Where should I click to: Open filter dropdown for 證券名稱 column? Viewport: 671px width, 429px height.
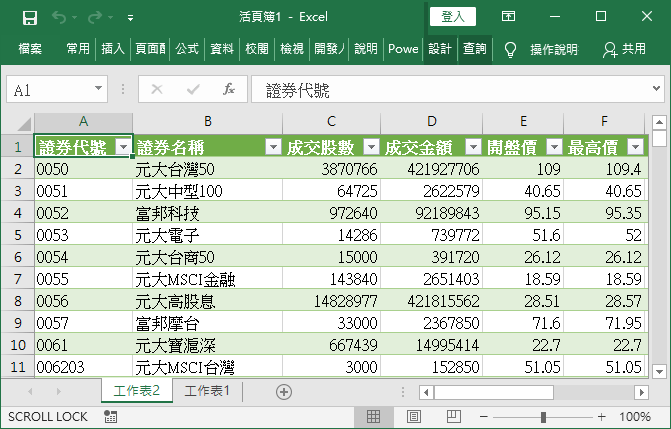tap(273, 147)
